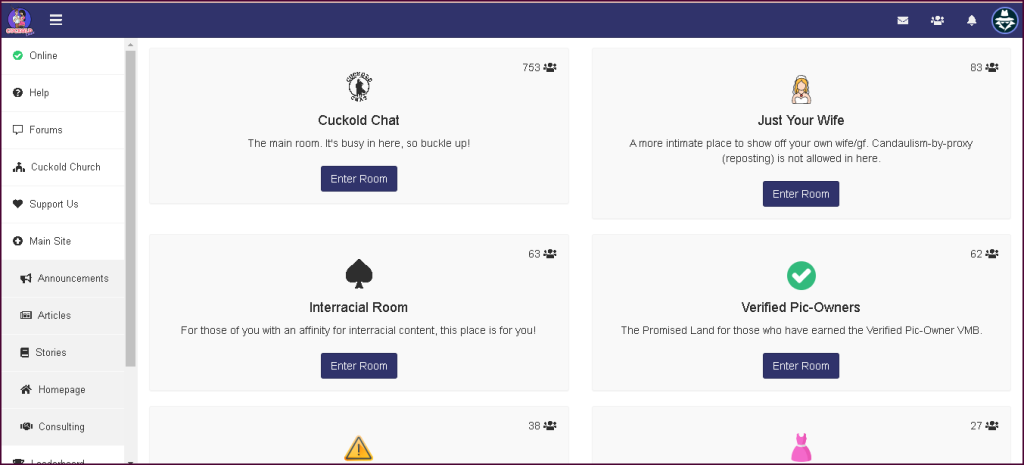Screen dimensions: 1024x465
Task: Open the Help sidebar item
Action: coord(38,93)
